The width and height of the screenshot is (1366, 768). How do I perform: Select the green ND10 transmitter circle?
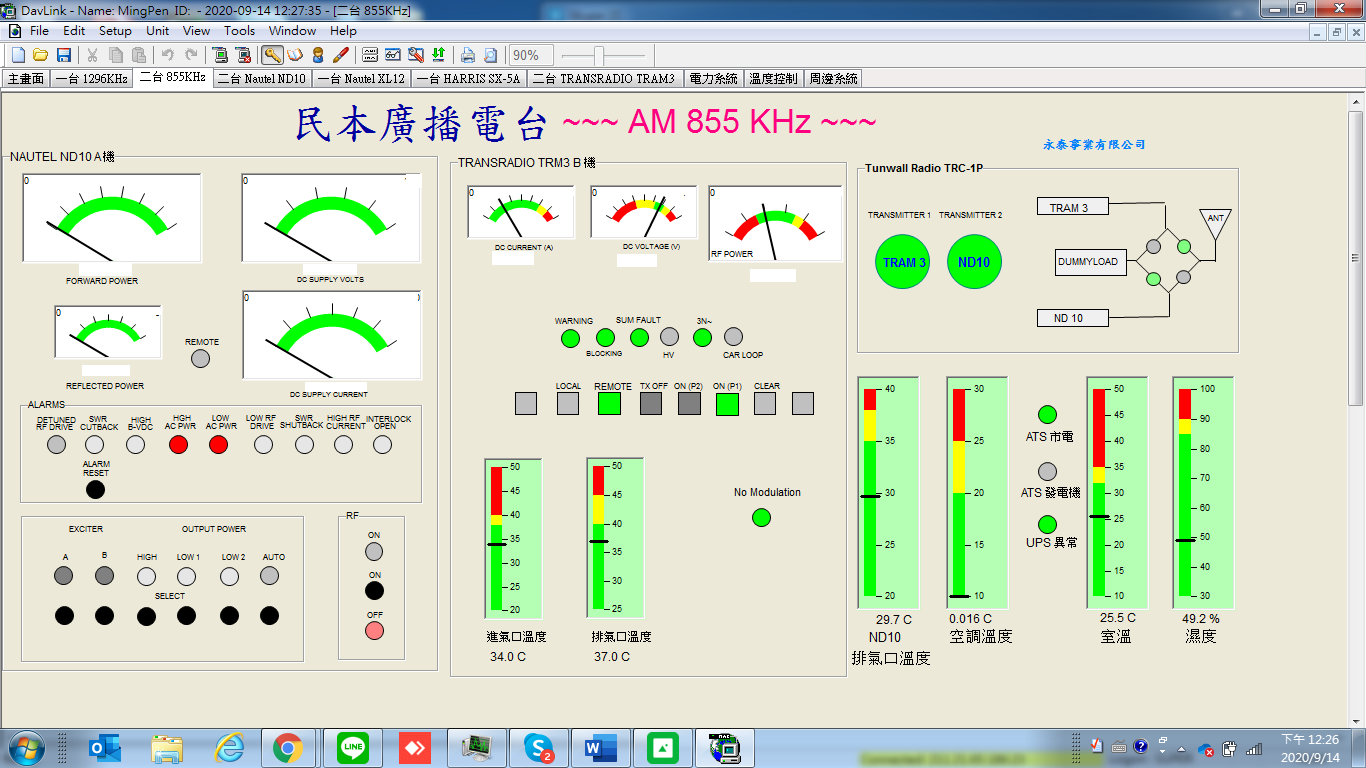tap(974, 262)
